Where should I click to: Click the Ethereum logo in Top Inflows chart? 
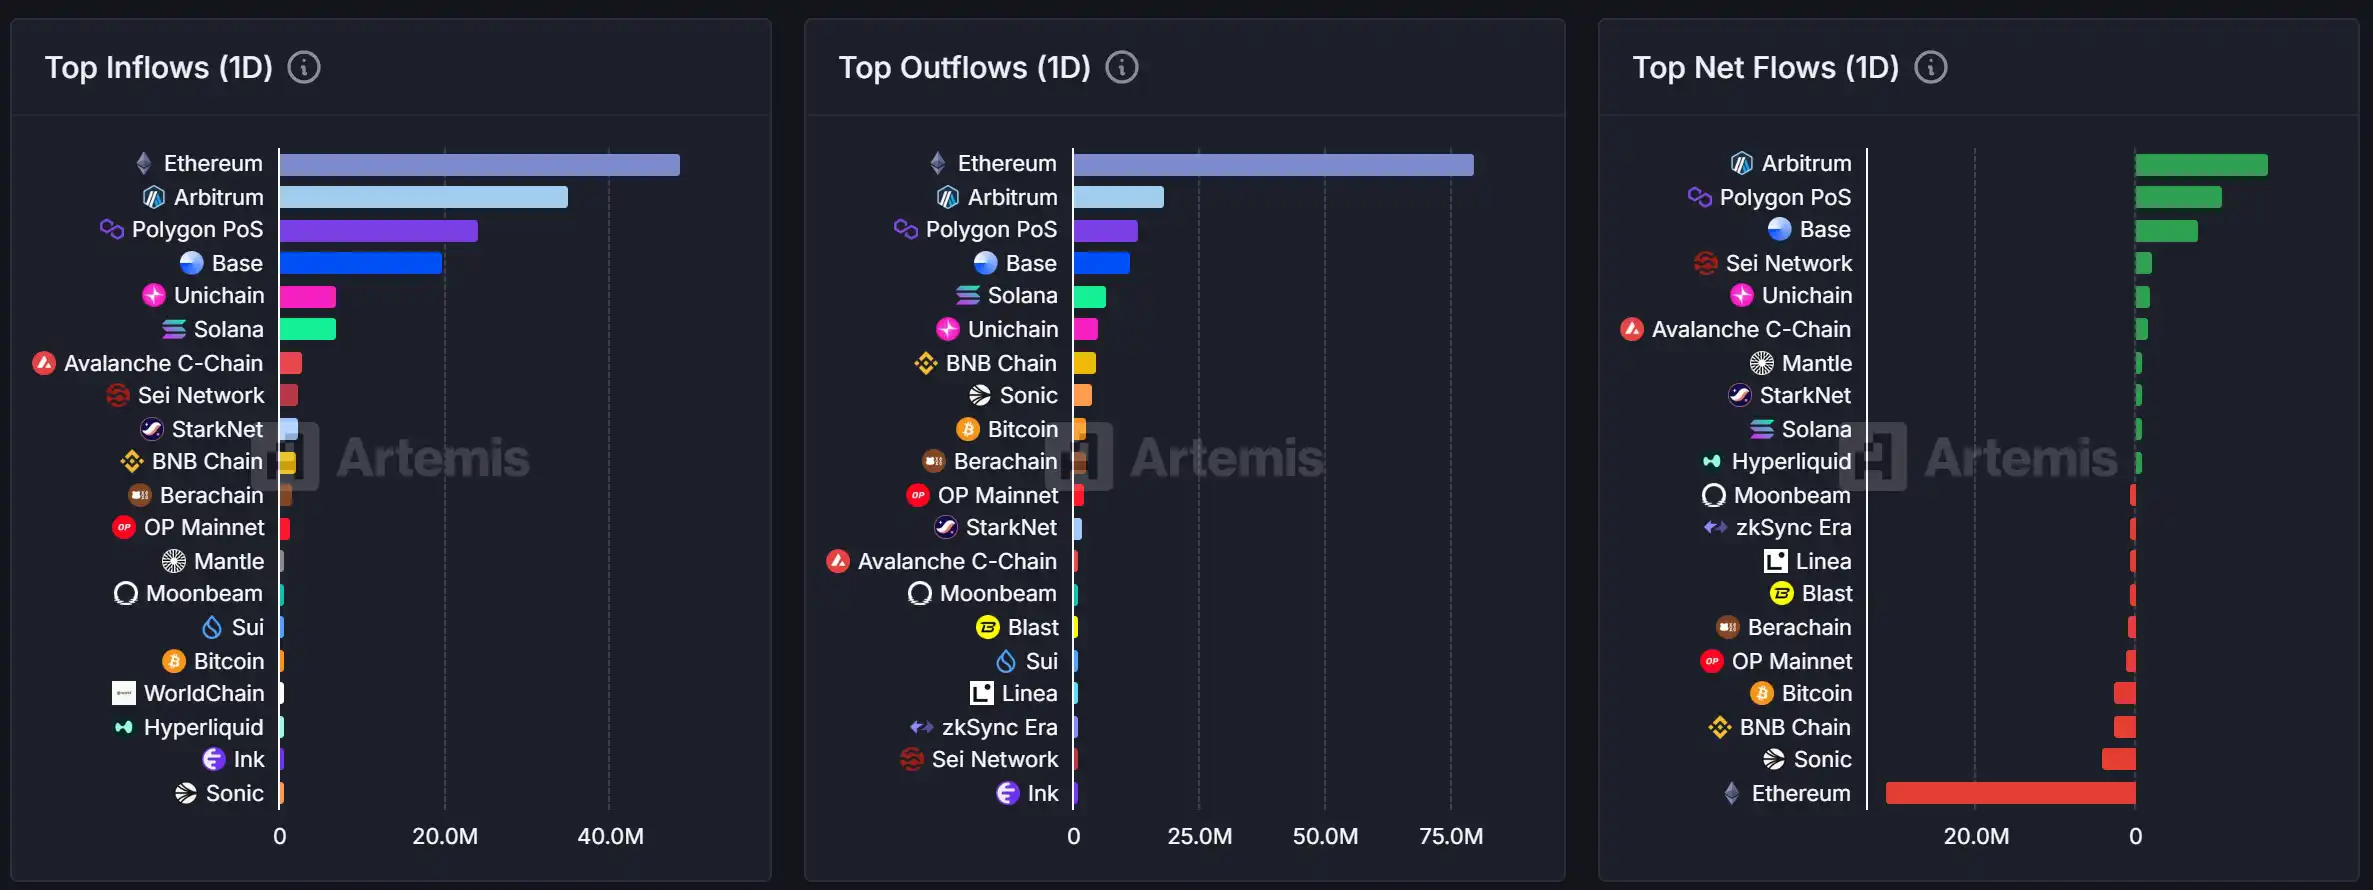tap(144, 163)
